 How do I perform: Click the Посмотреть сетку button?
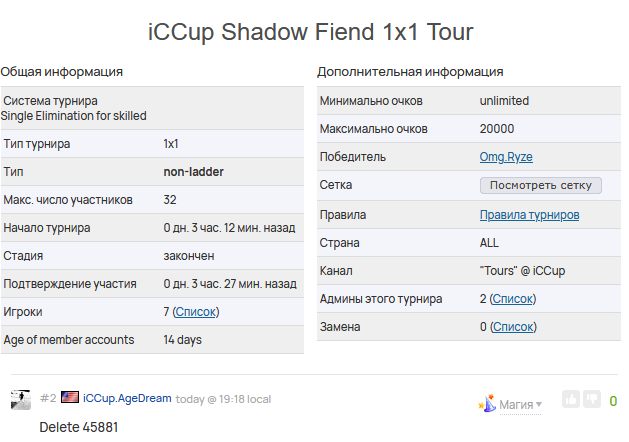coord(541,185)
